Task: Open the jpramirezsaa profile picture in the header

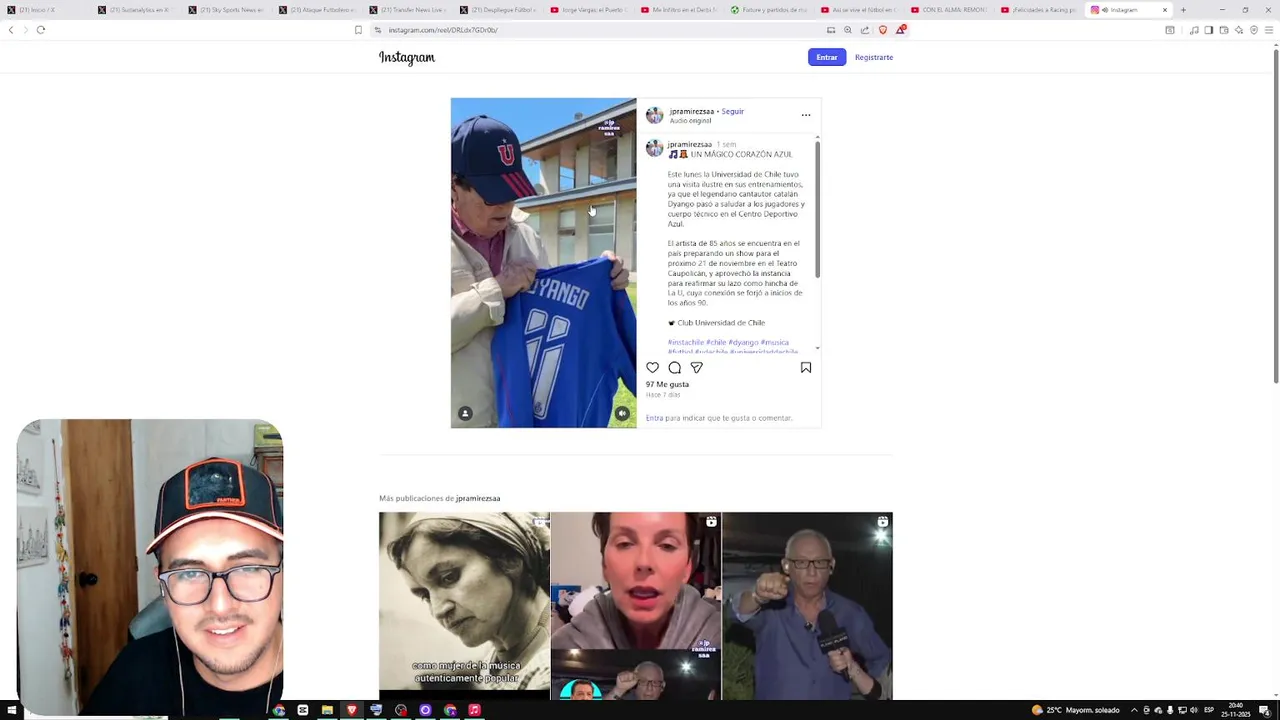Action: 654,115
